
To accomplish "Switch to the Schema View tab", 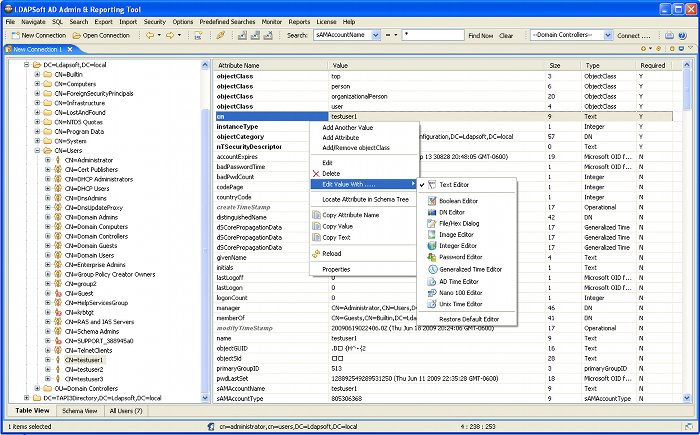I will (x=78, y=411).
